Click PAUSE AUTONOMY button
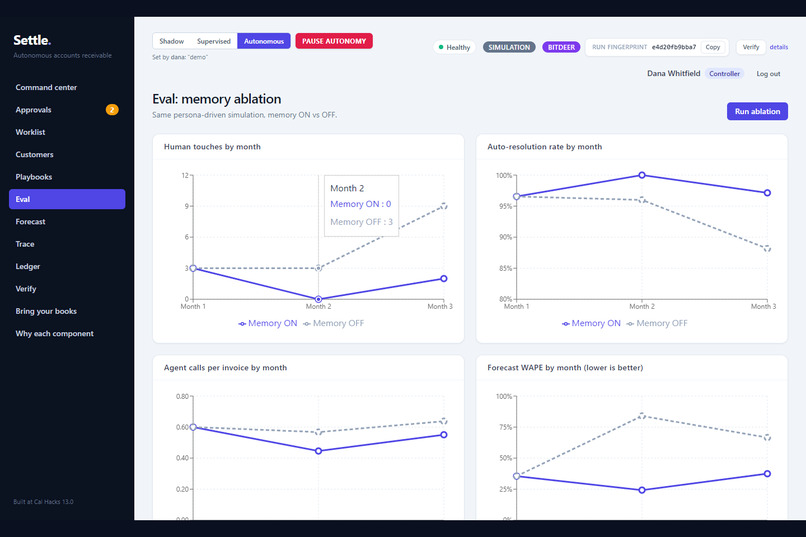This screenshot has width=806, height=537. click(334, 41)
